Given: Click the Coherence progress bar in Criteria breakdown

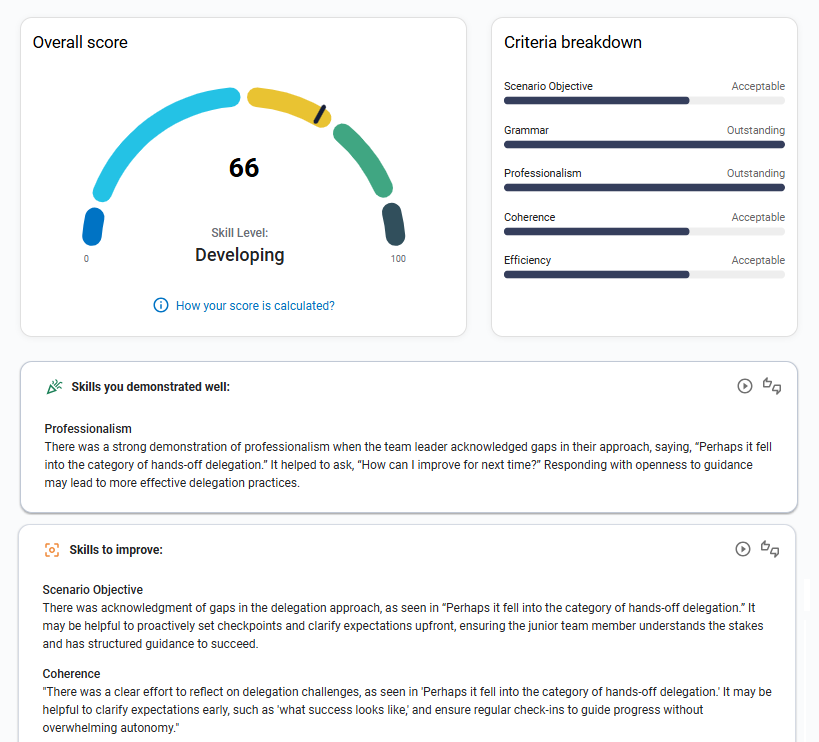Looking at the screenshot, I should tap(644, 231).
